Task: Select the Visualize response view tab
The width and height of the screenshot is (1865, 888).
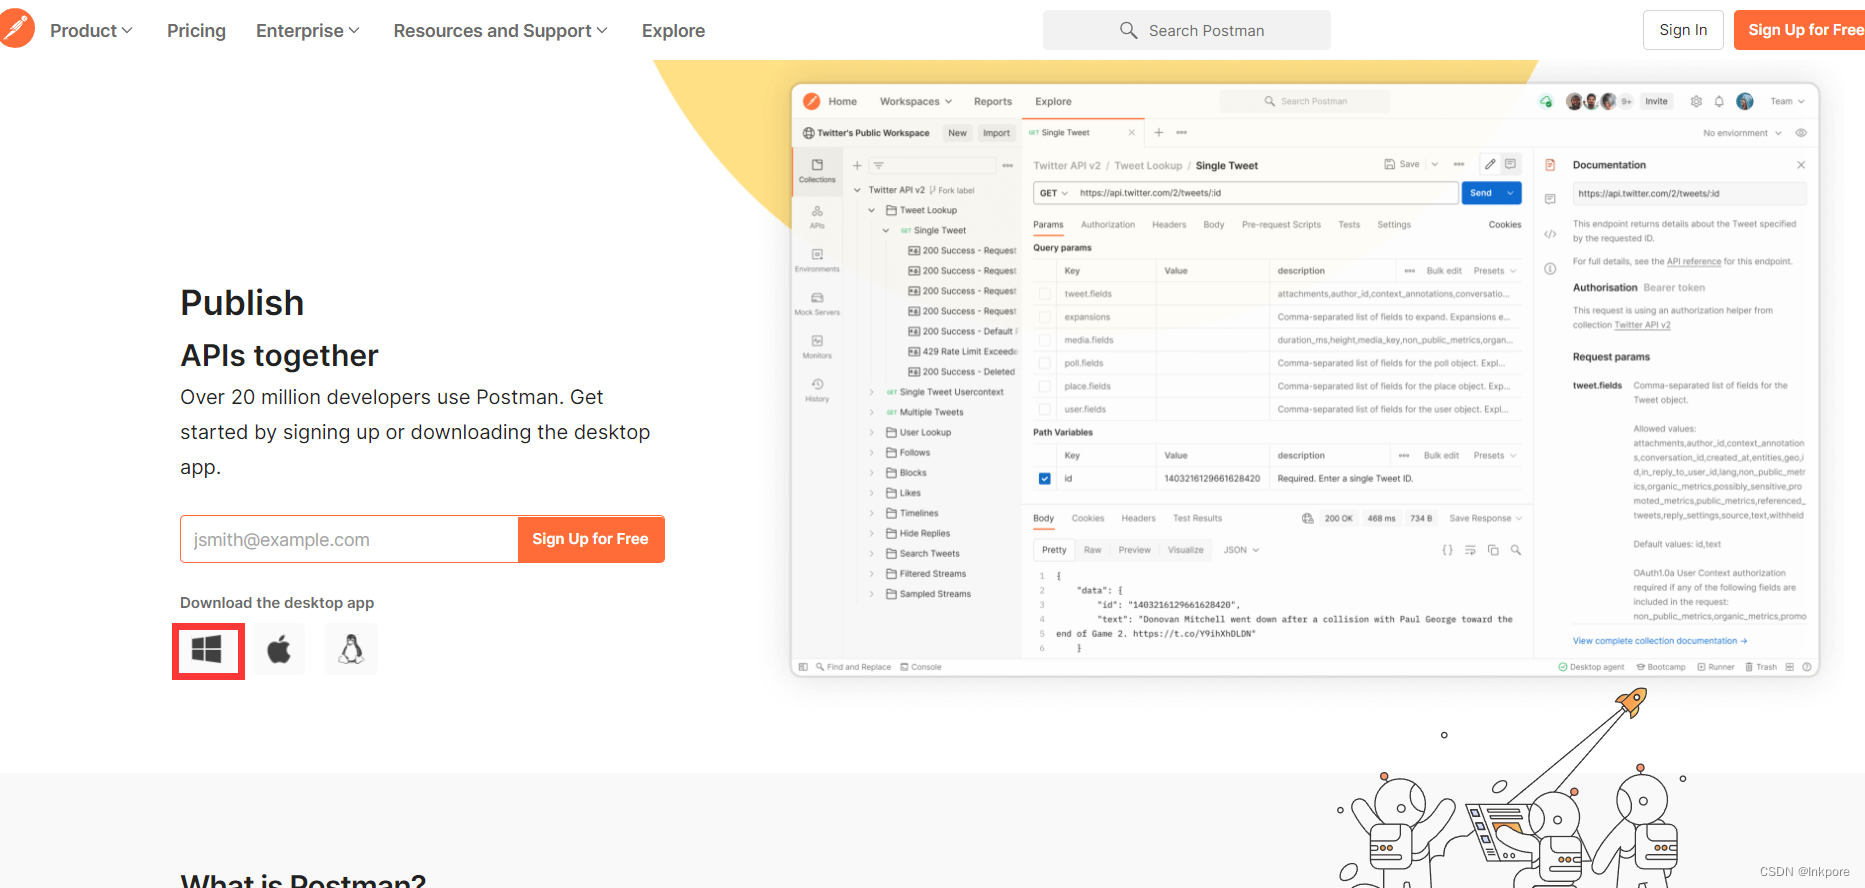Action: pyautogui.click(x=1186, y=550)
